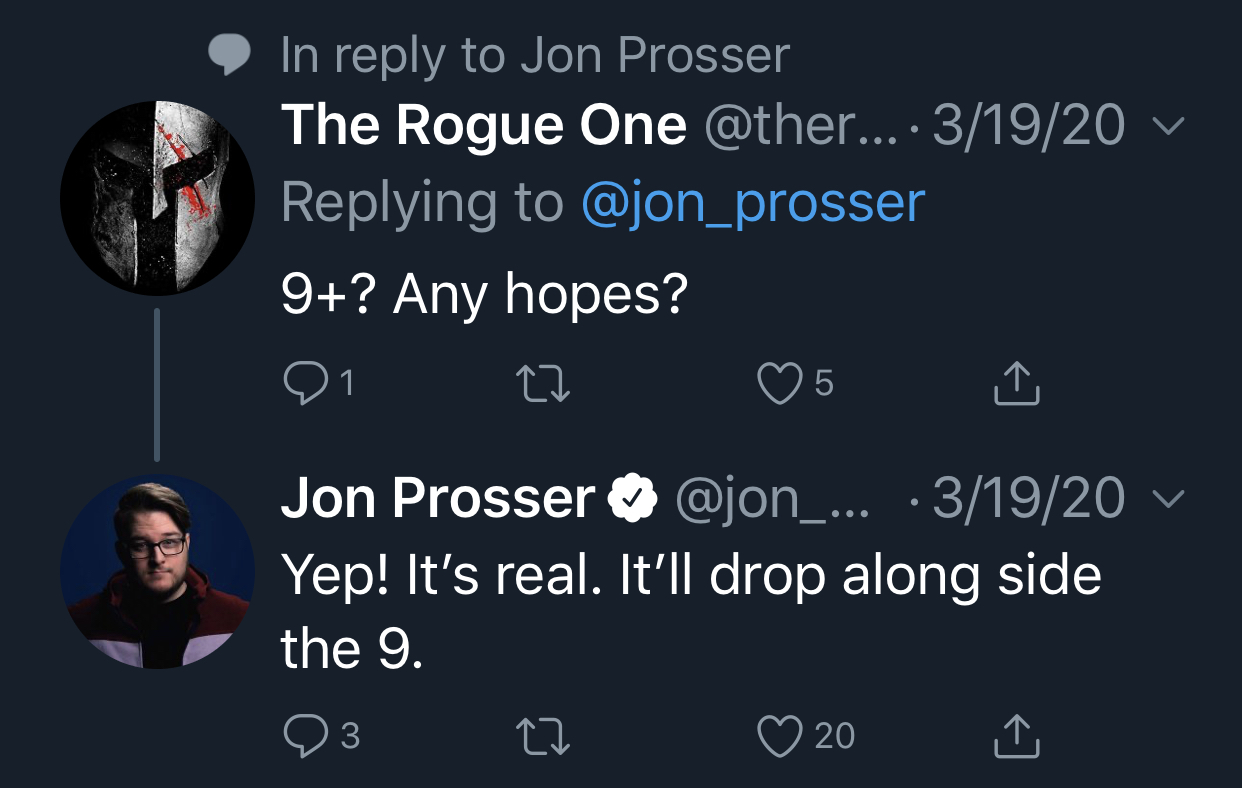The height and width of the screenshot is (788, 1242).
Task: Retweet Jon Prosser's "It's real" tweet
Action: click(x=542, y=736)
